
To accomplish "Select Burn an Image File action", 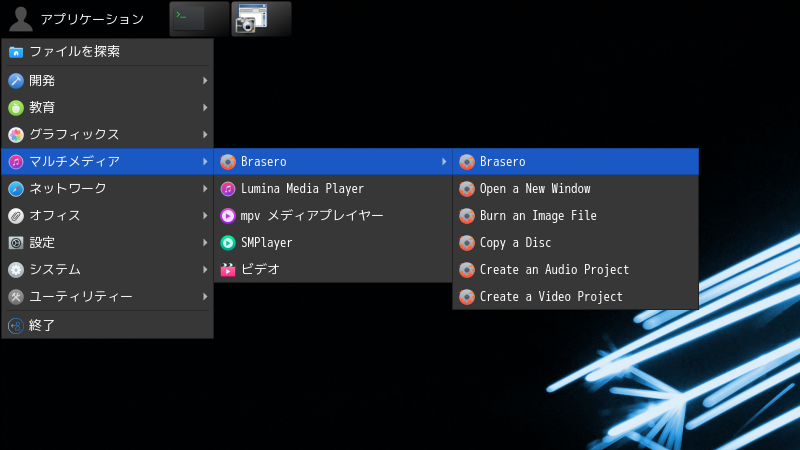I will pyautogui.click(x=576, y=216).
